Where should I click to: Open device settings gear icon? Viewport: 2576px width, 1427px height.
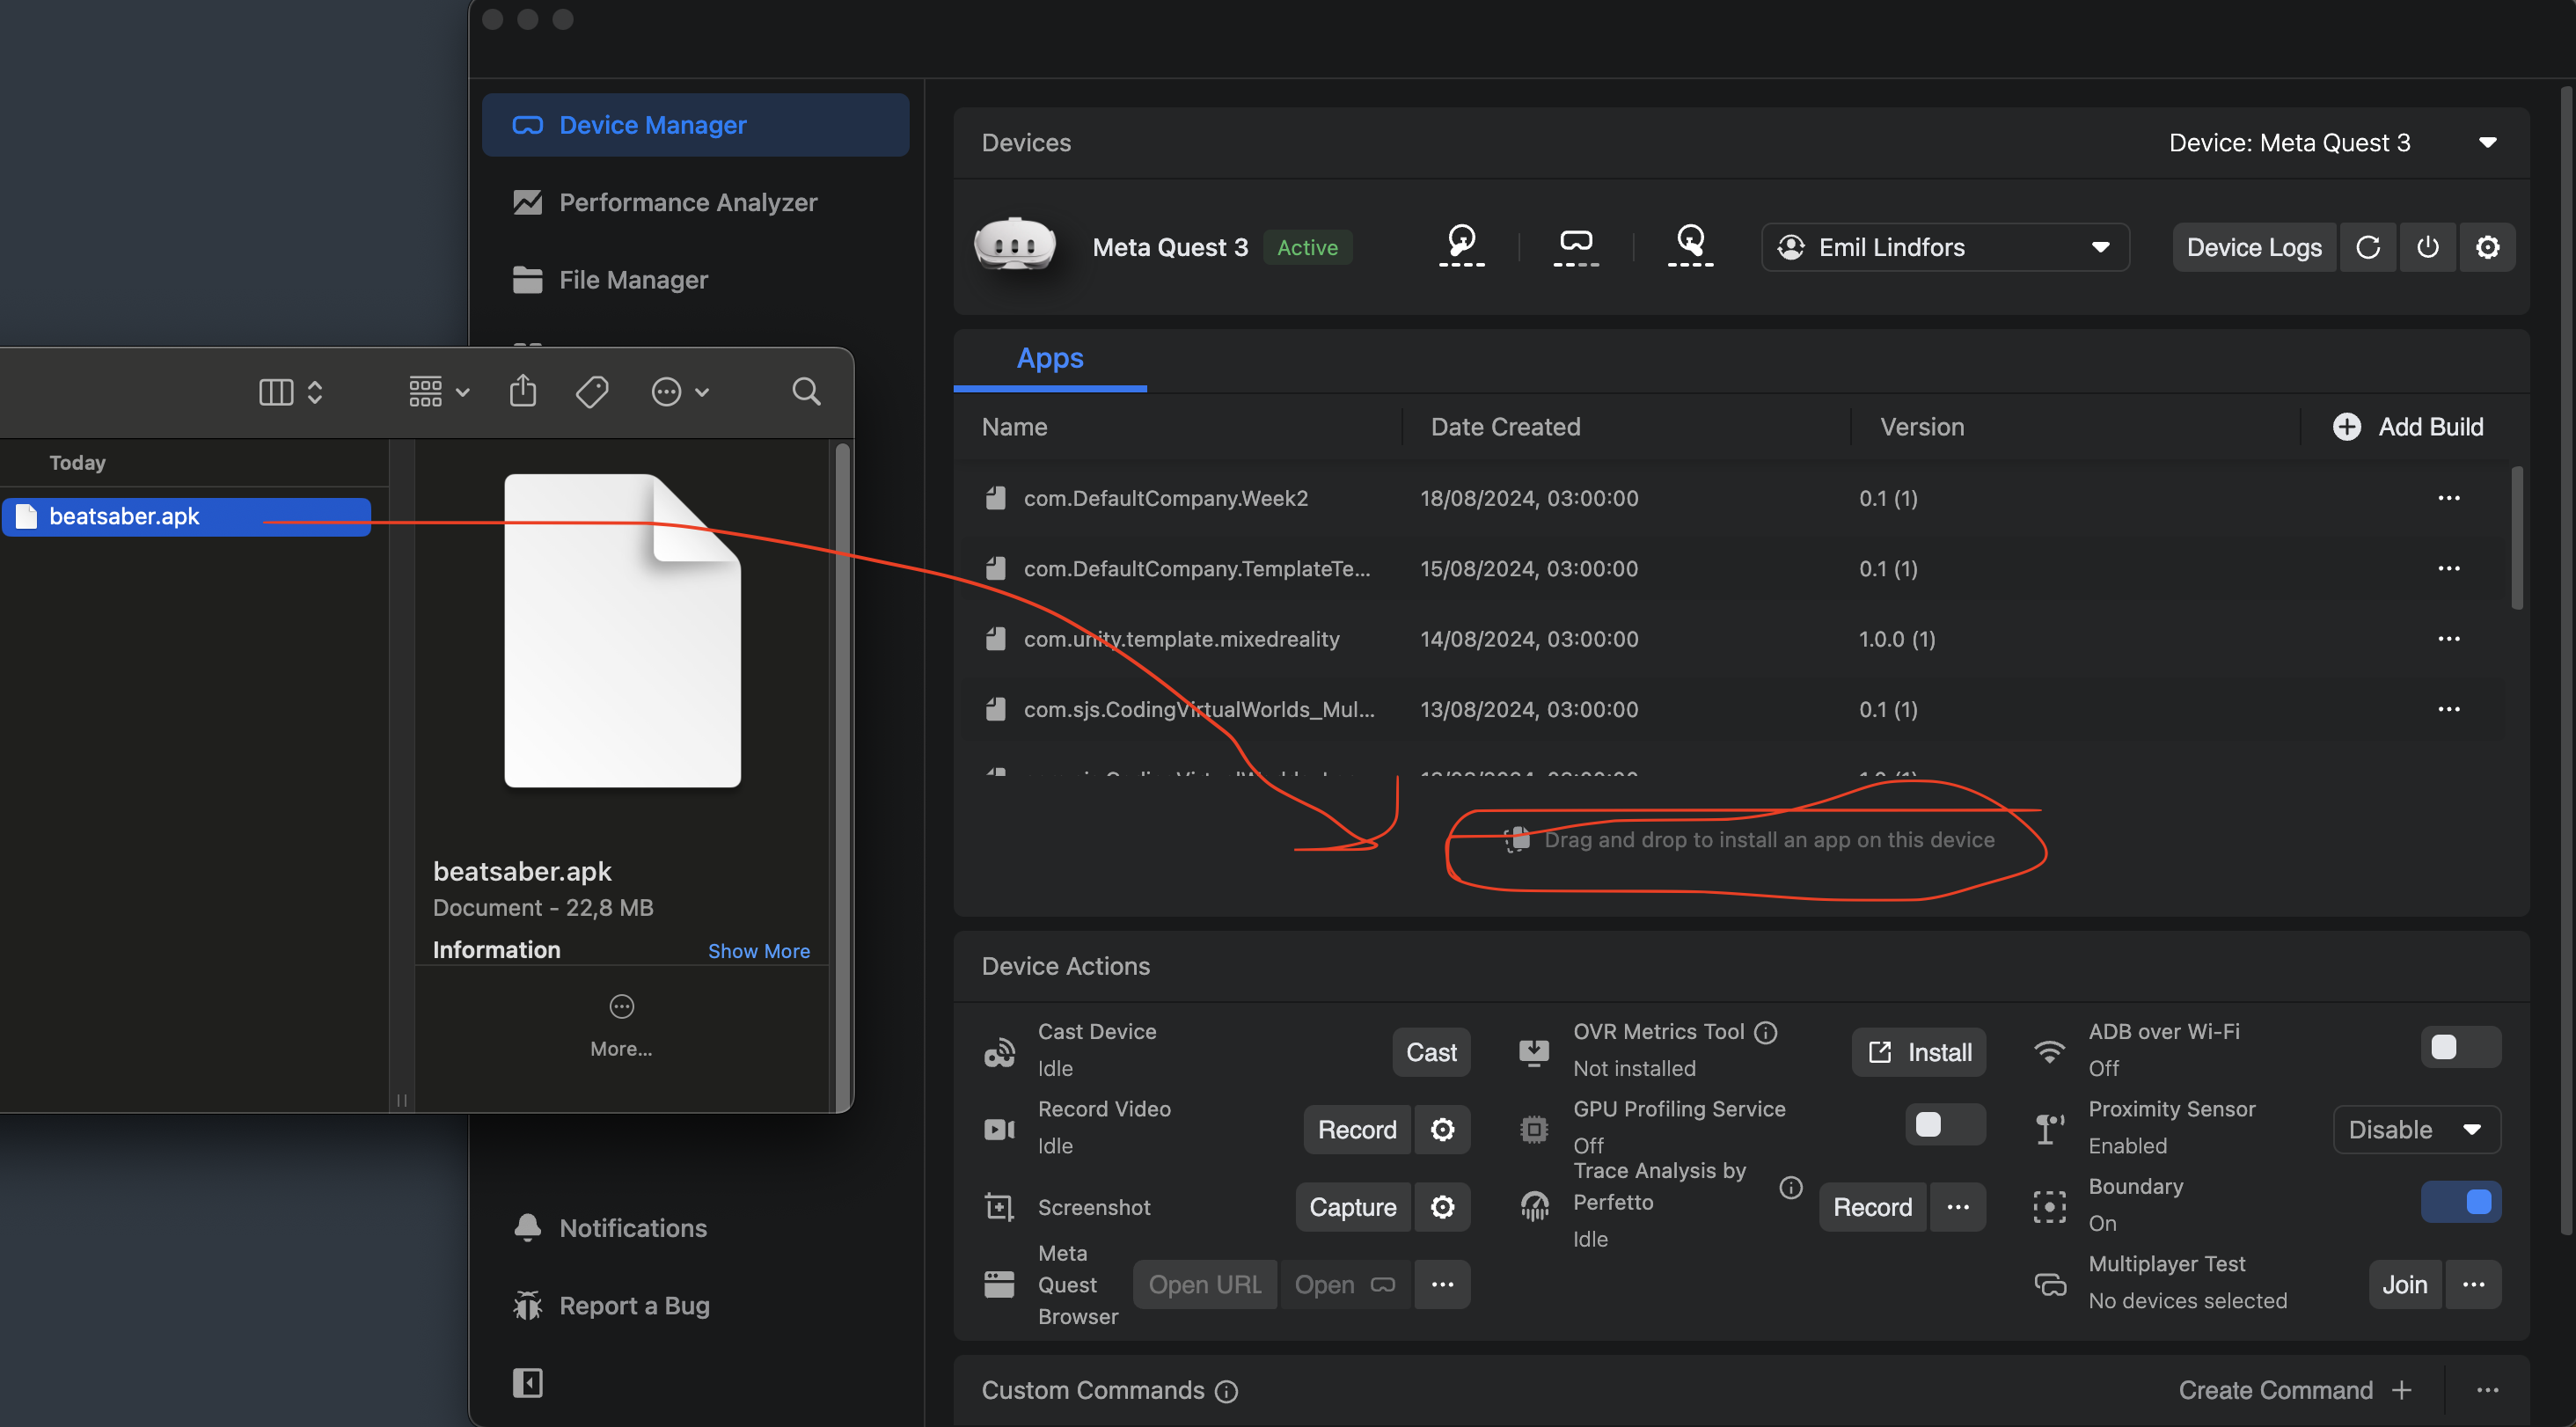click(2487, 247)
